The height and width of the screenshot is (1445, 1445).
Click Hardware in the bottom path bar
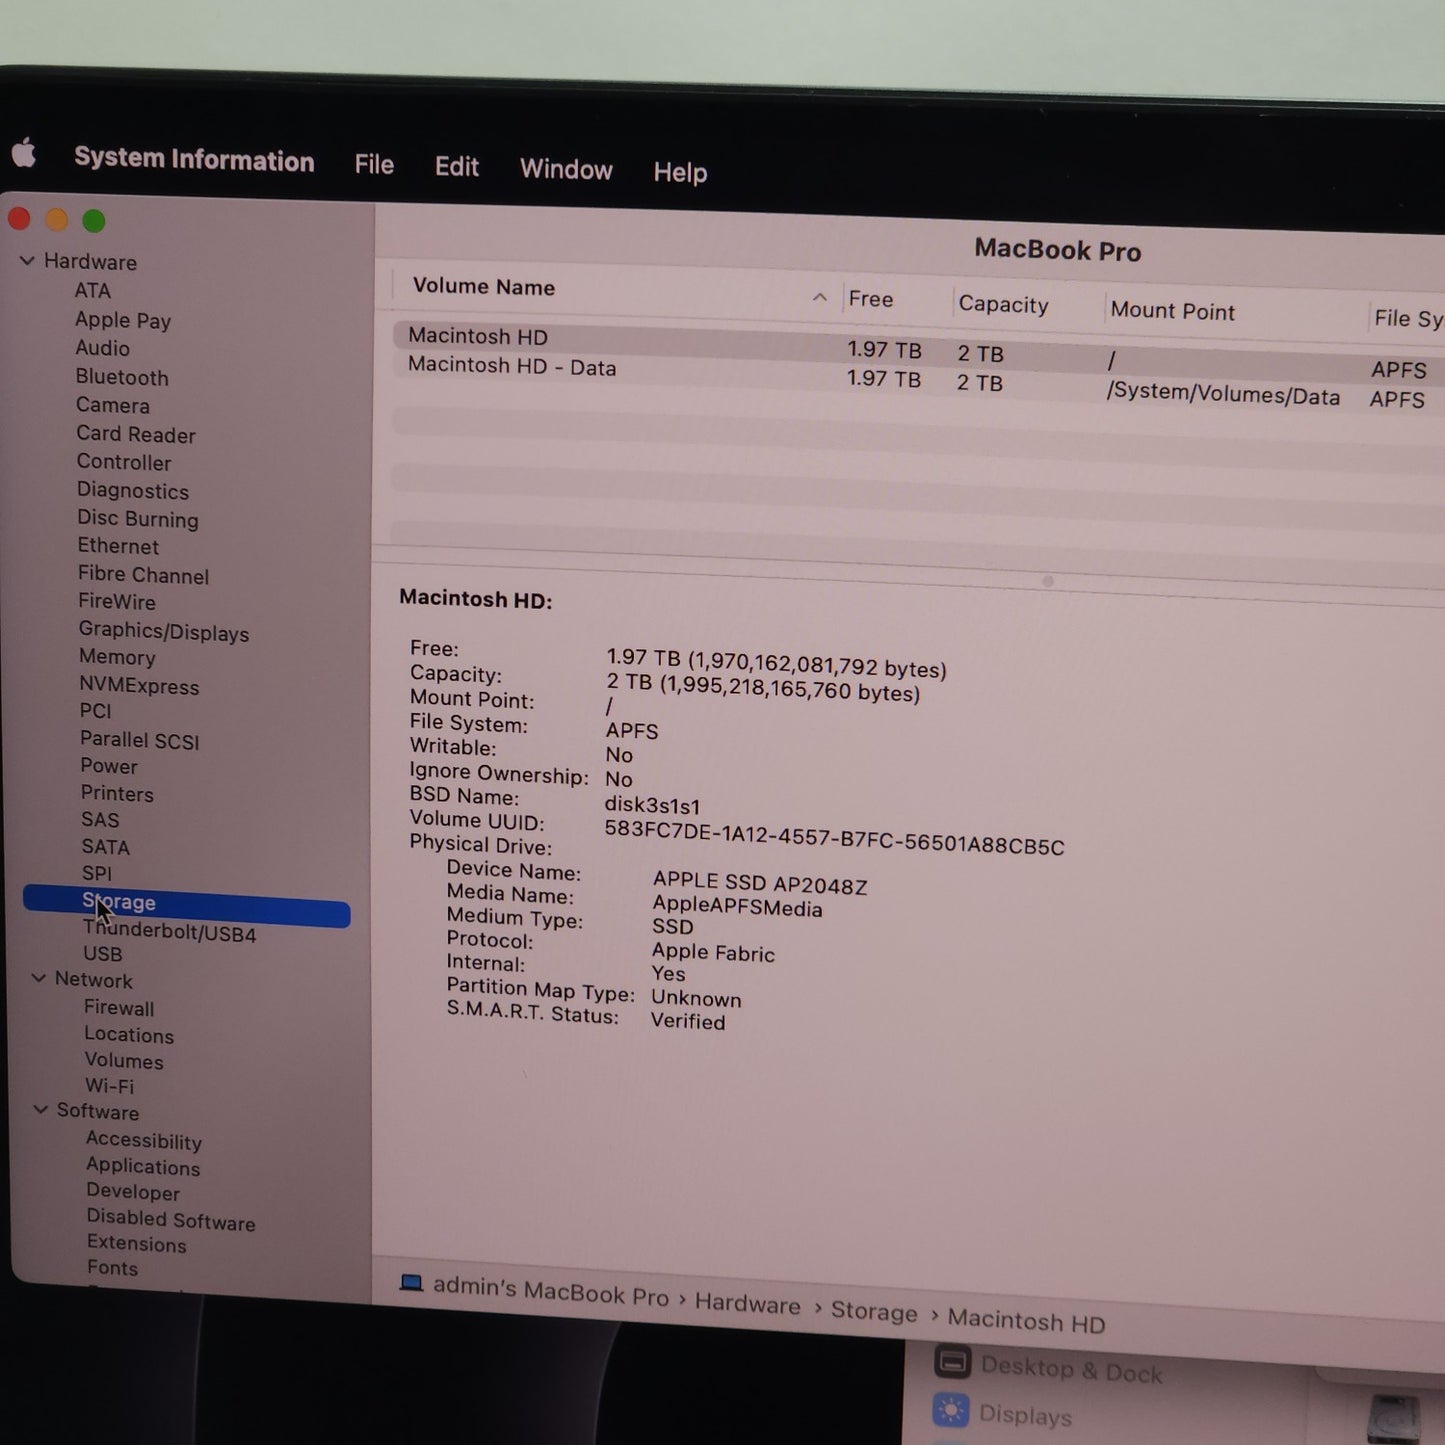[747, 1304]
